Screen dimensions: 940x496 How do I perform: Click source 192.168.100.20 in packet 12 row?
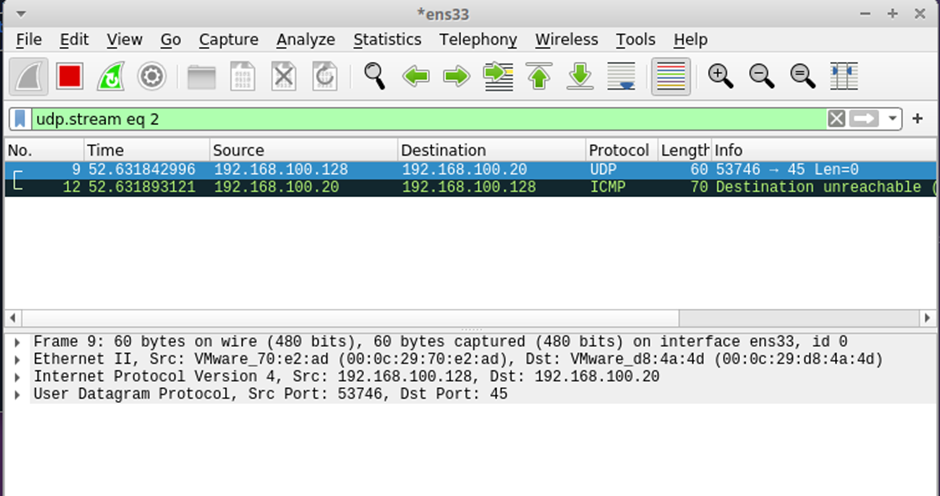[x=276, y=187]
